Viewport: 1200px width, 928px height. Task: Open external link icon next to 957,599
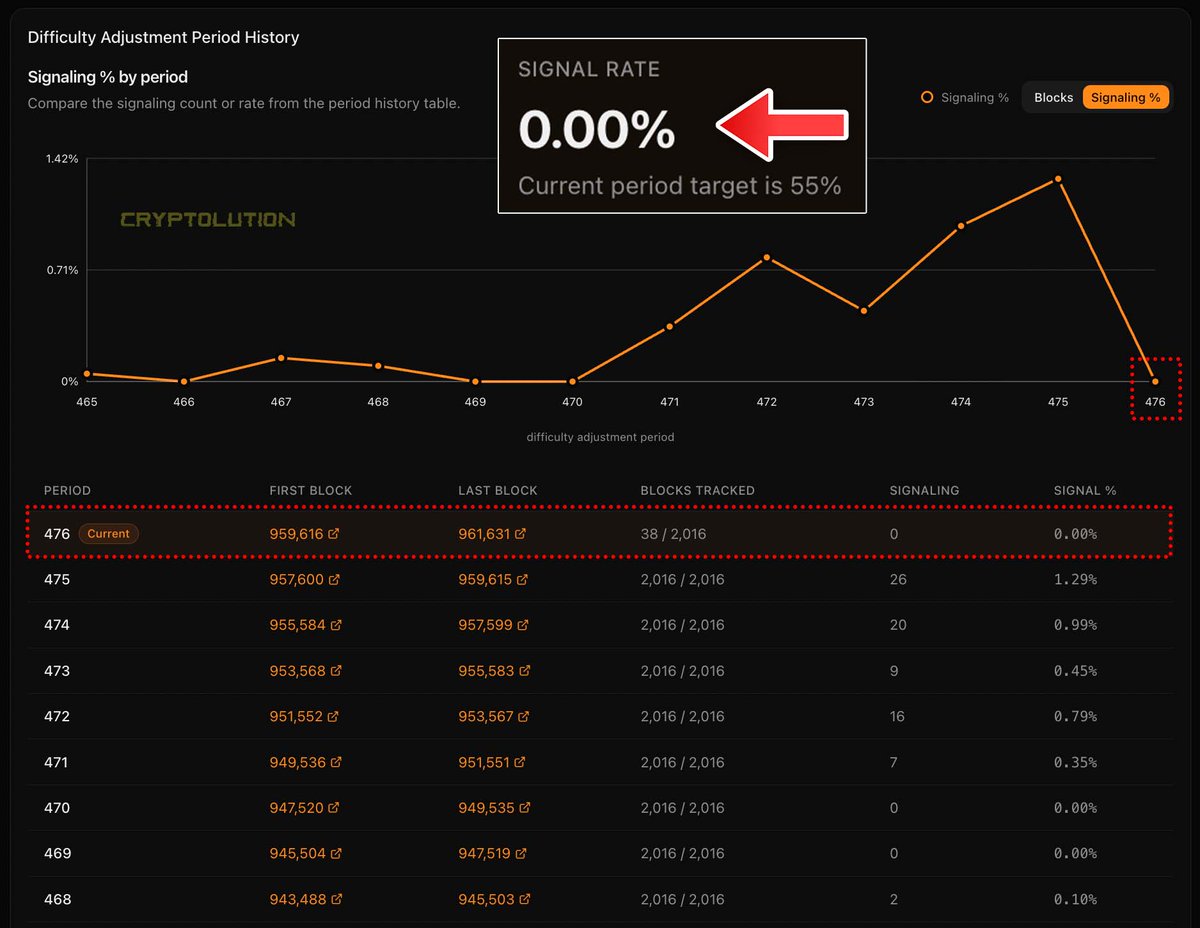tap(523, 625)
